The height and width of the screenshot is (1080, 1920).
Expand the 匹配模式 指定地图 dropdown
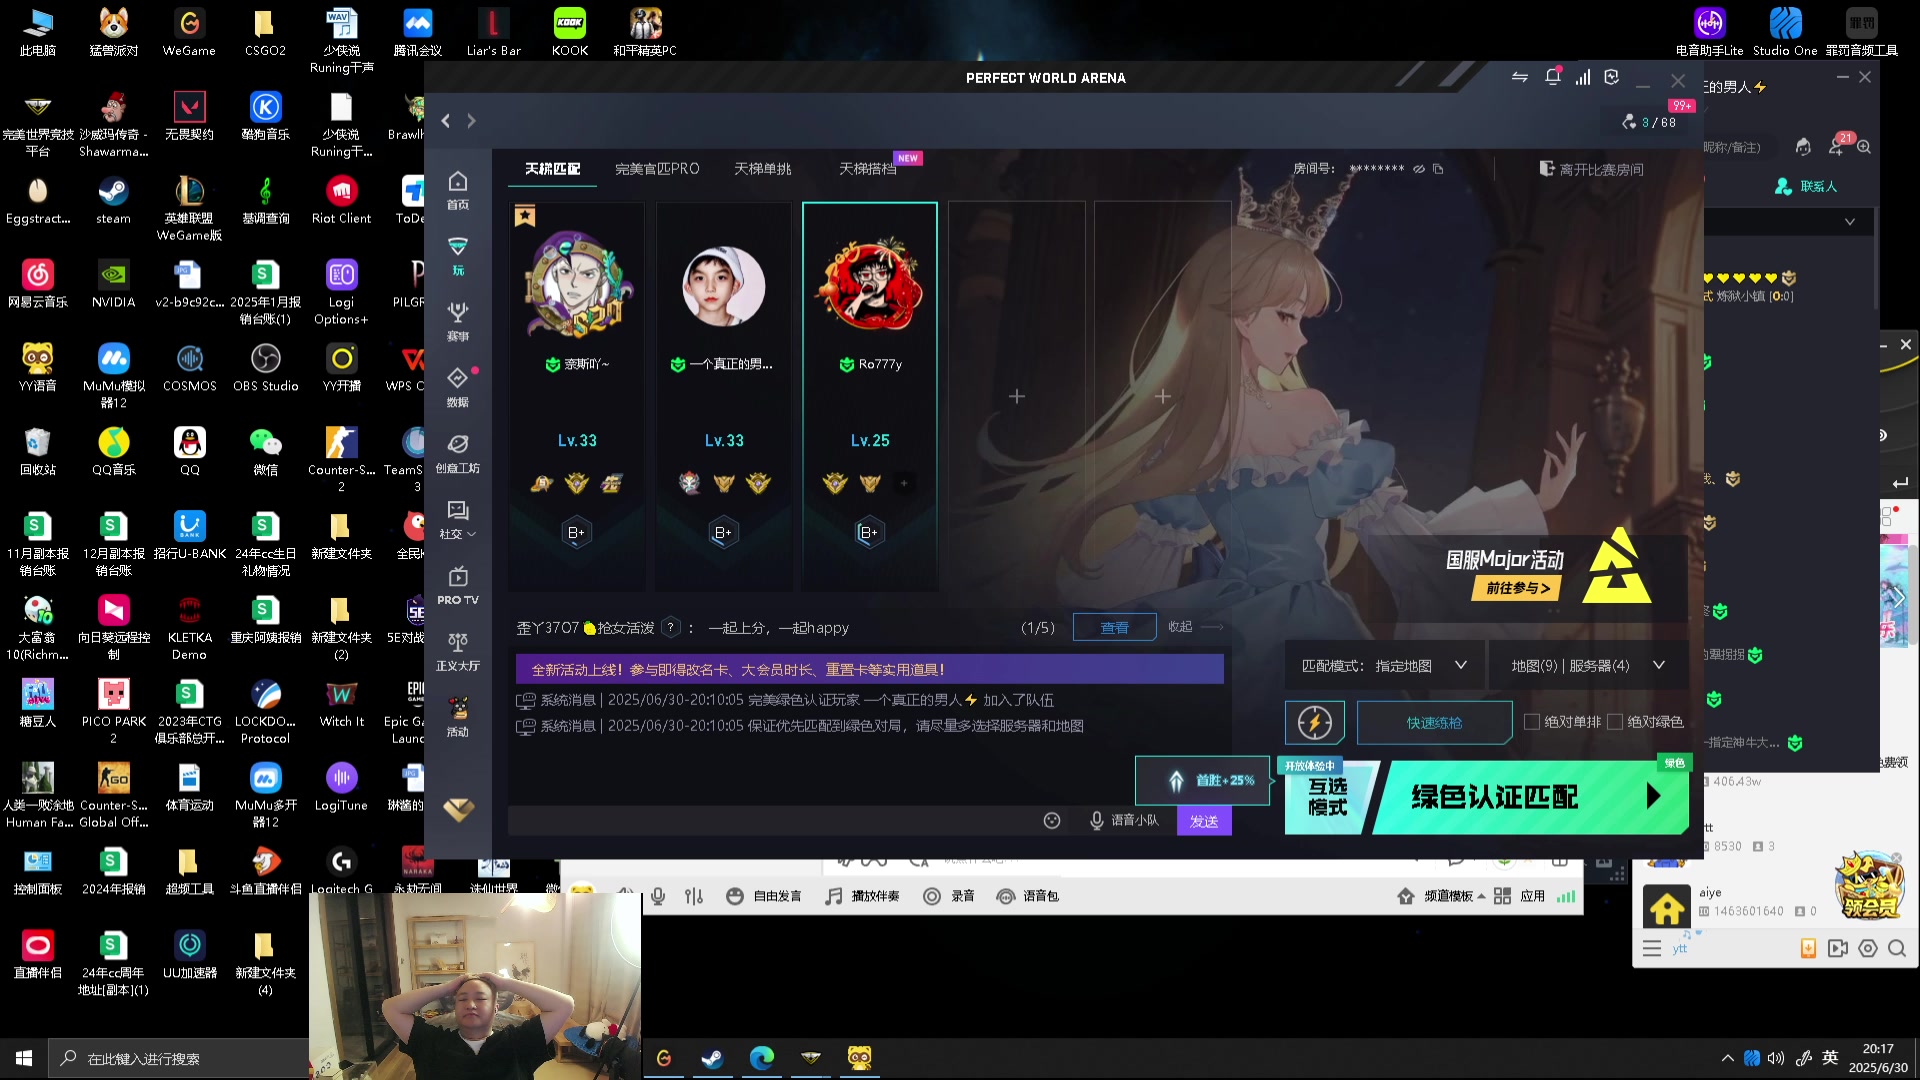1384,665
